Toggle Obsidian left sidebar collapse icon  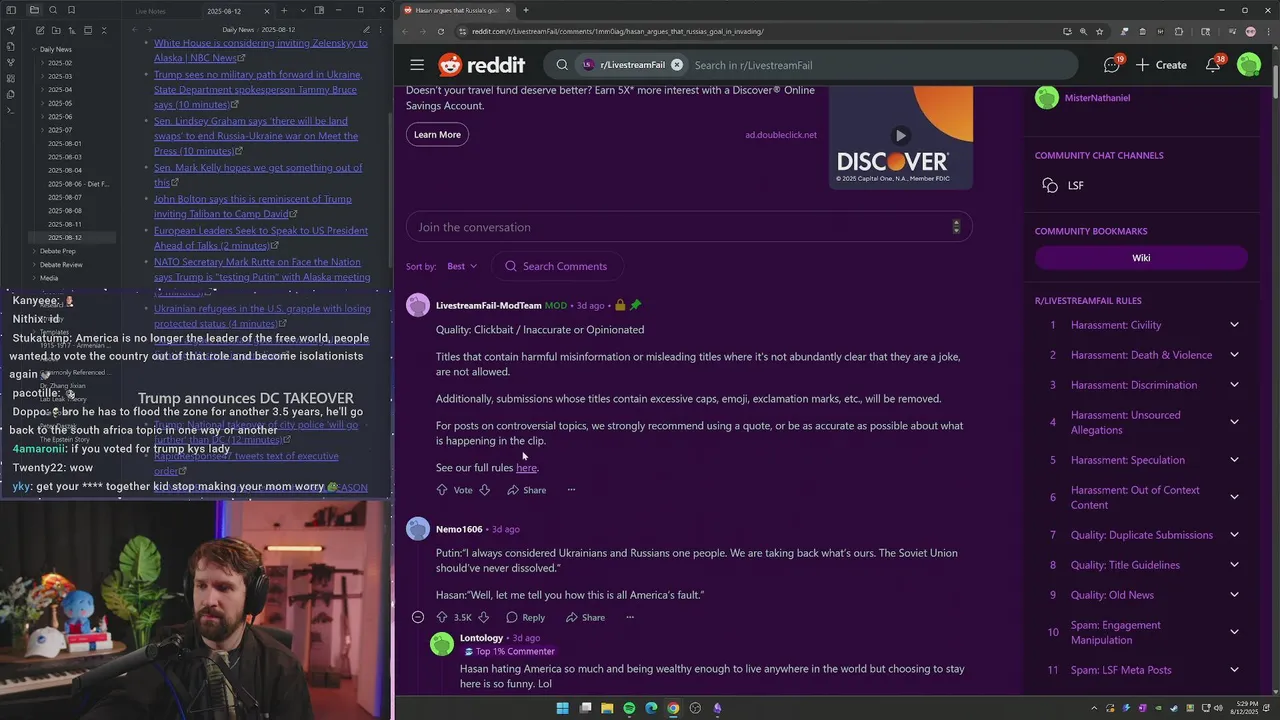pos(11,10)
